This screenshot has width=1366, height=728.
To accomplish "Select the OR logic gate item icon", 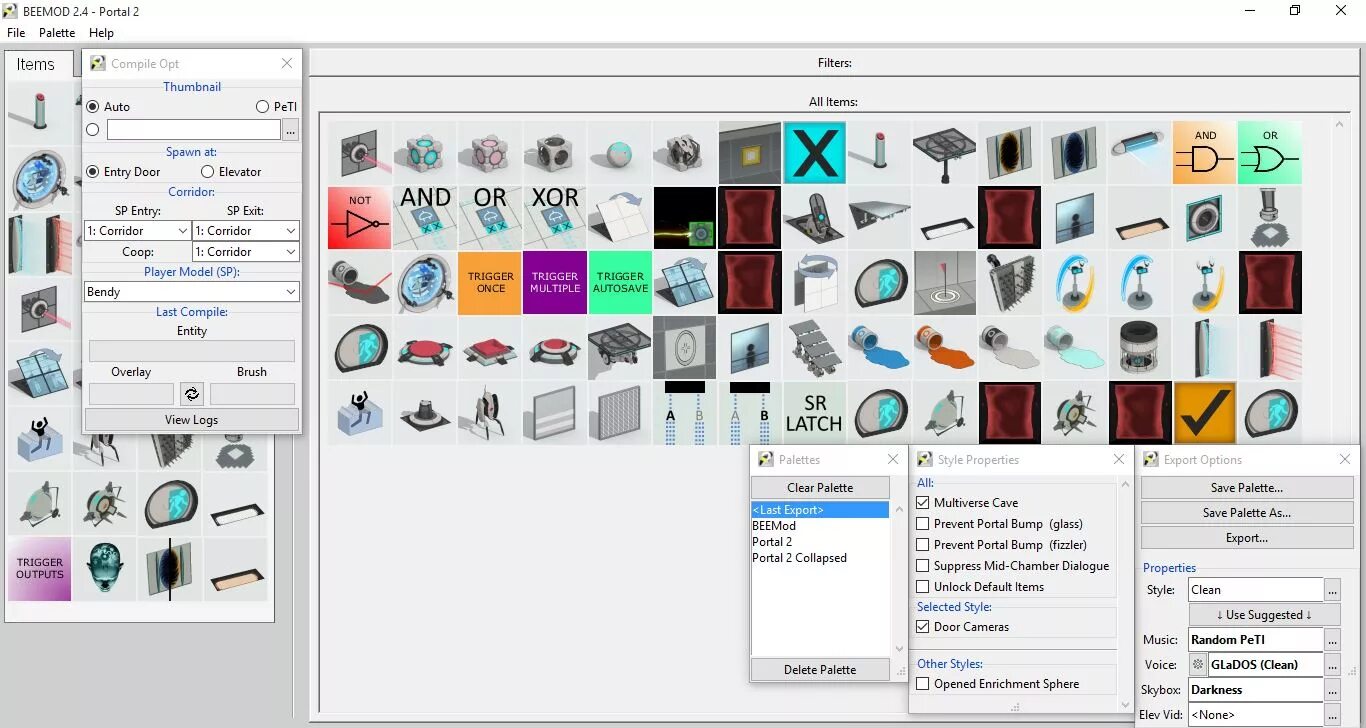I will [x=1269, y=153].
